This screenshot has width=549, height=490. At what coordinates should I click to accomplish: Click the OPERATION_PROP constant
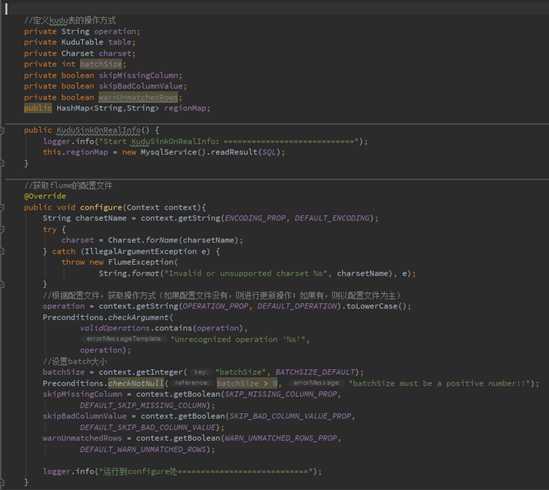[x=215, y=306]
